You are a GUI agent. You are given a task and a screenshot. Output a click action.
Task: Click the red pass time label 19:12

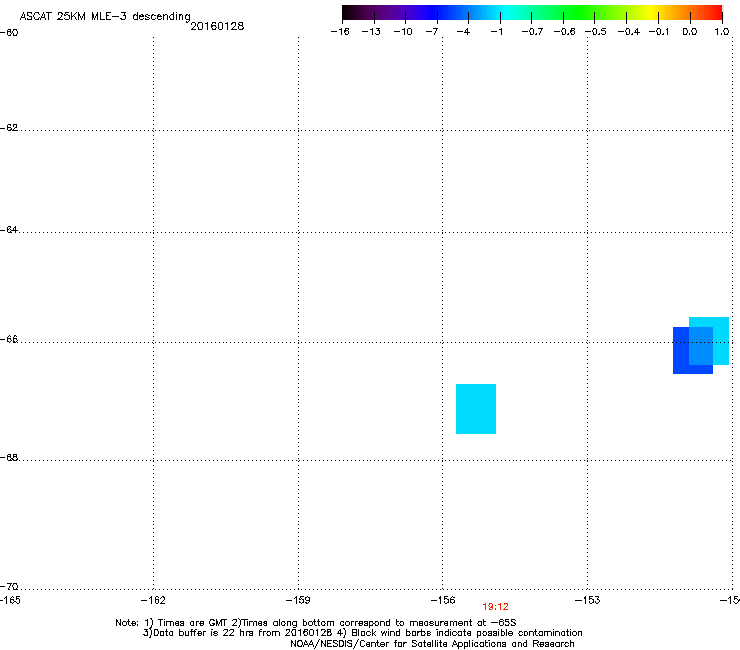pos(495,607)
